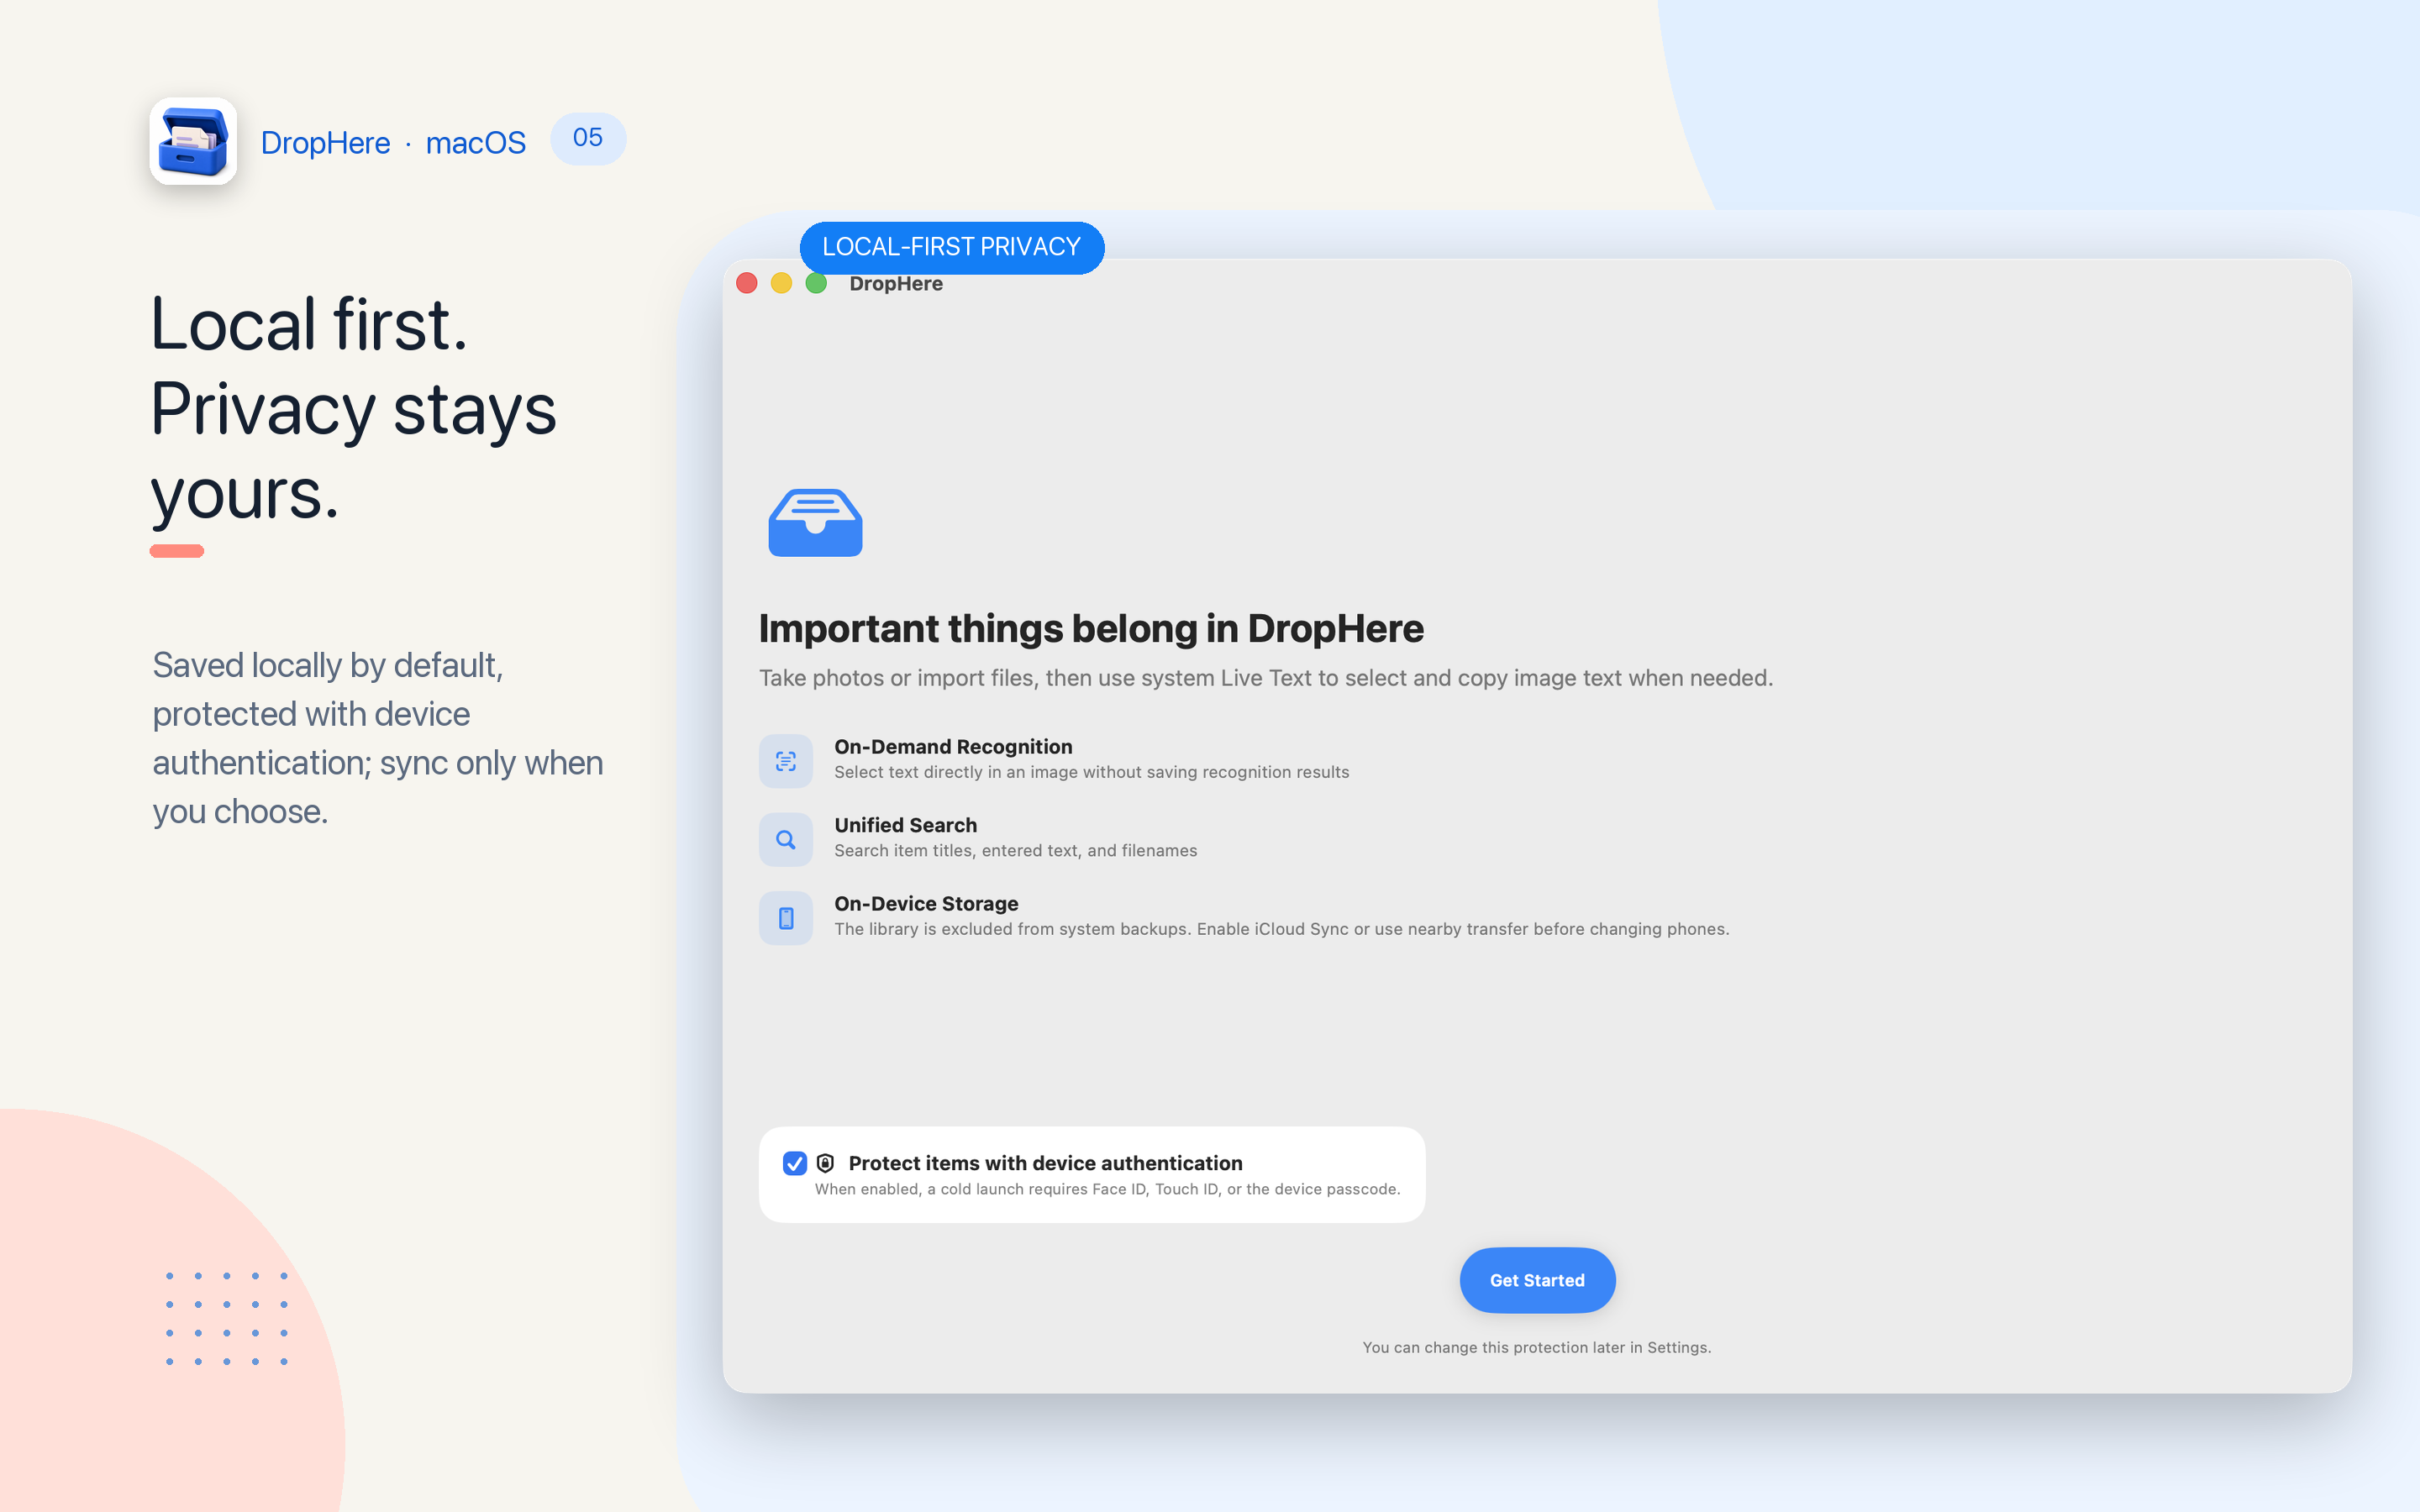The image size is (2420, 1512).
Task: Click the DropHere app icon in the header
Action: pos(193,141)
